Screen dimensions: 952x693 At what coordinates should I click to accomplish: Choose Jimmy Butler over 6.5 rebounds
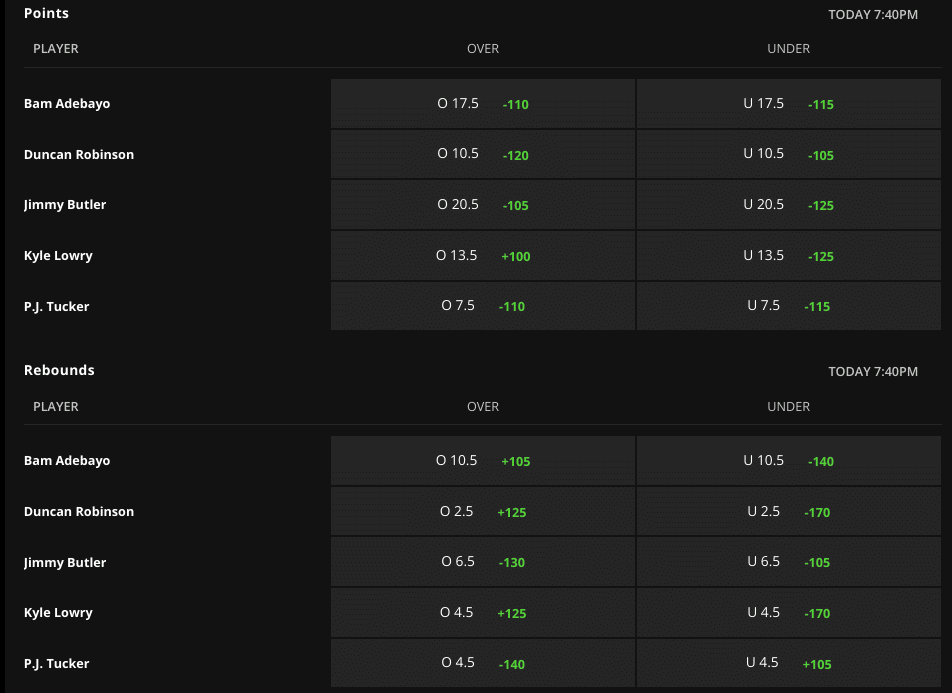[483, 562]
